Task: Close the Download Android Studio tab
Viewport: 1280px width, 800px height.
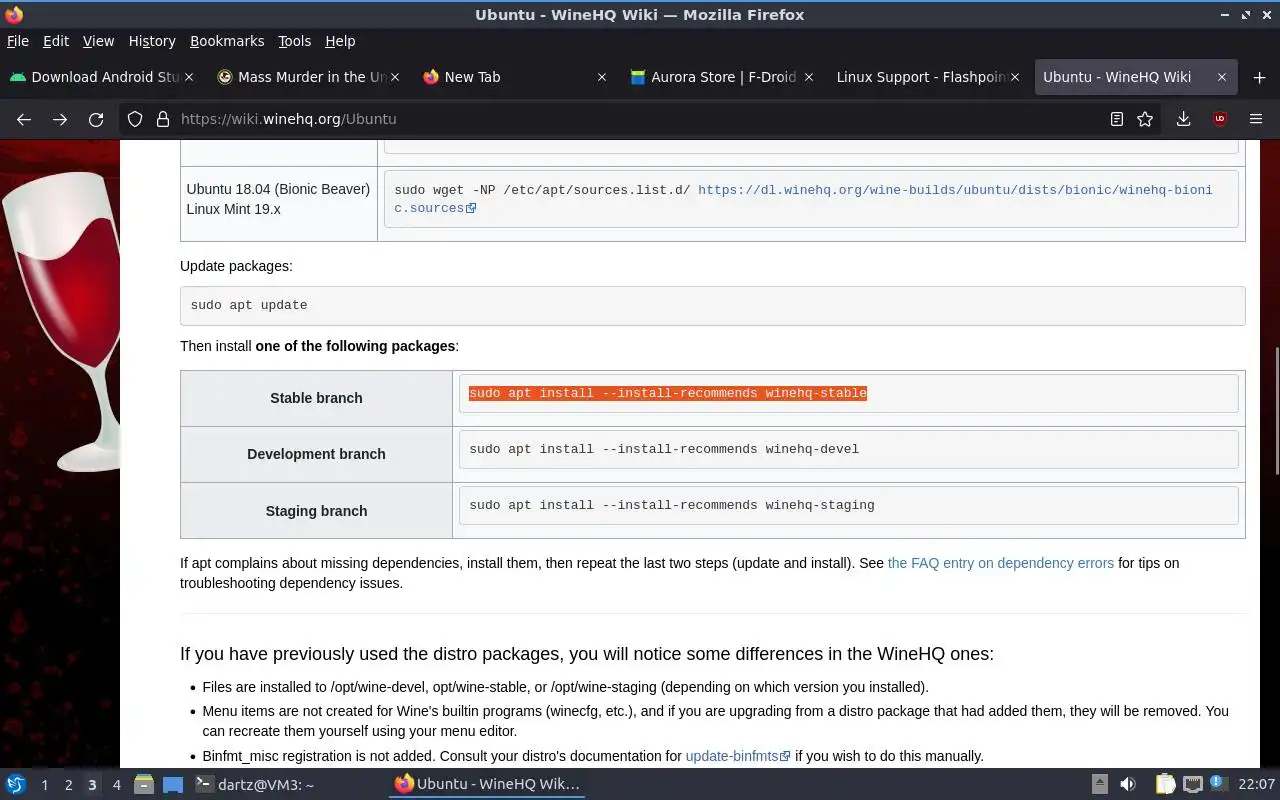Action: coord(189,77)
